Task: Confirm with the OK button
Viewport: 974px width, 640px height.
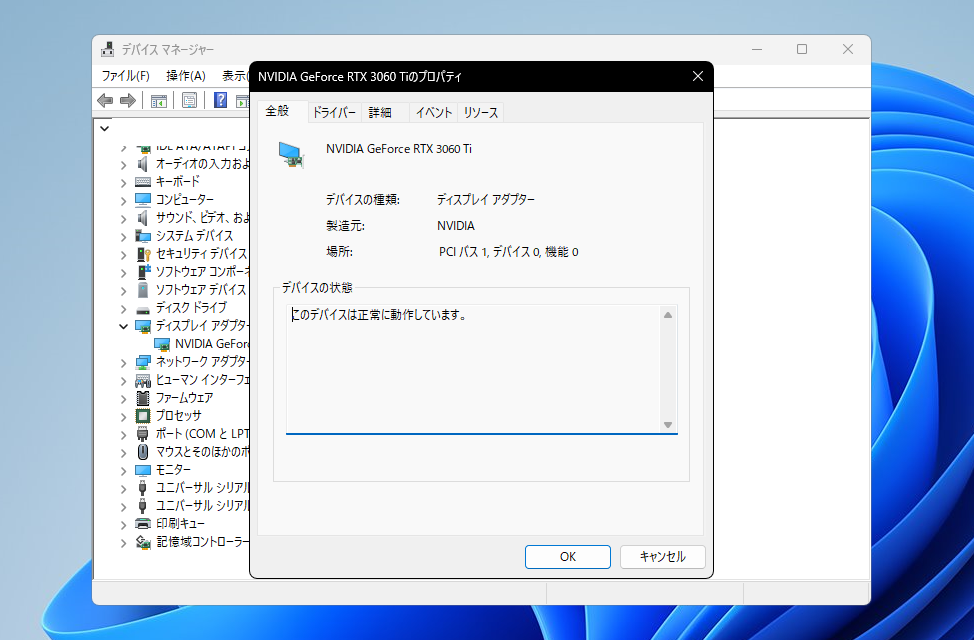Action: coord(568,557)
